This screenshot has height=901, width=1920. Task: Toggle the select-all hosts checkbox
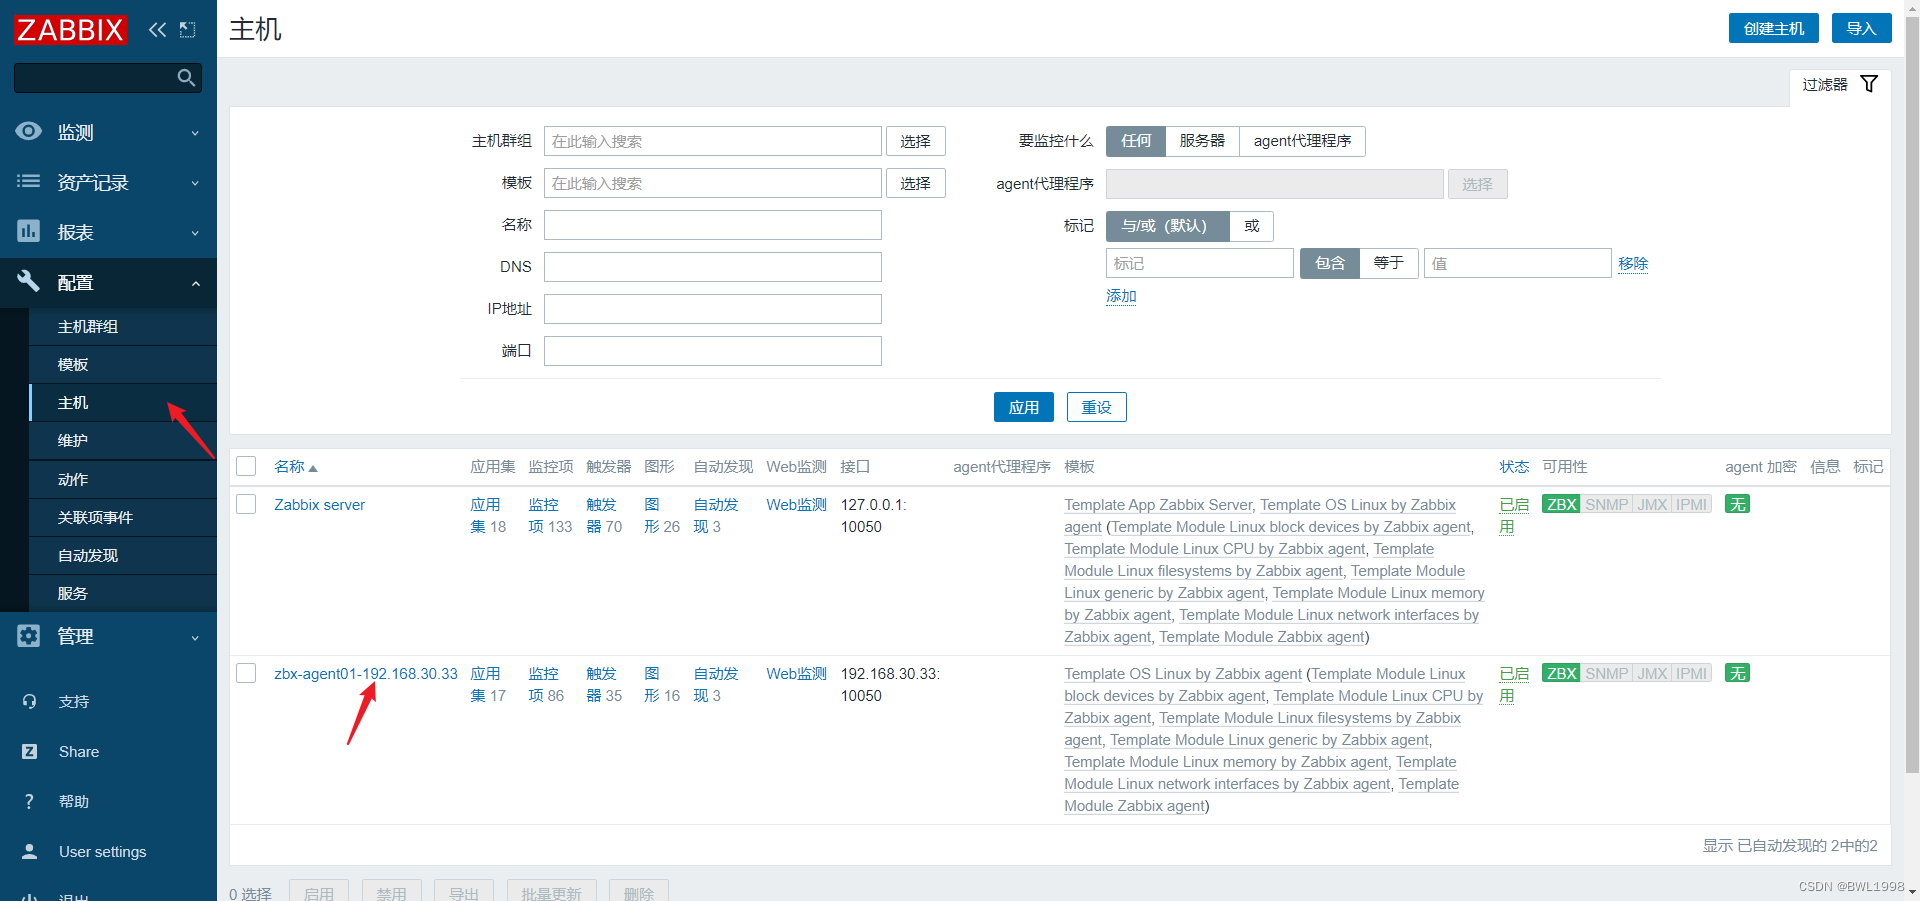pos(246,466)
